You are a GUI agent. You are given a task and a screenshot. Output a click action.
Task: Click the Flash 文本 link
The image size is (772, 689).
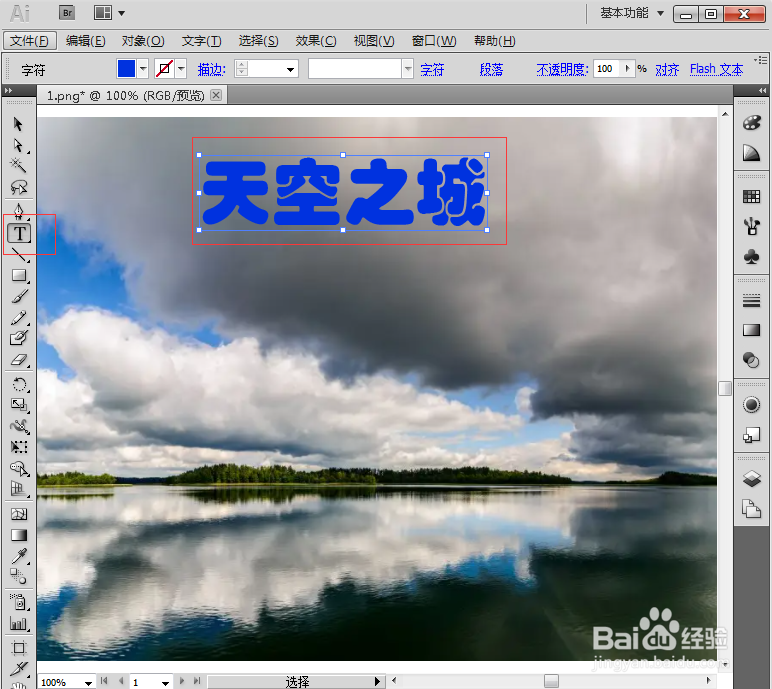pyautogui.click(x=716, y=69)
